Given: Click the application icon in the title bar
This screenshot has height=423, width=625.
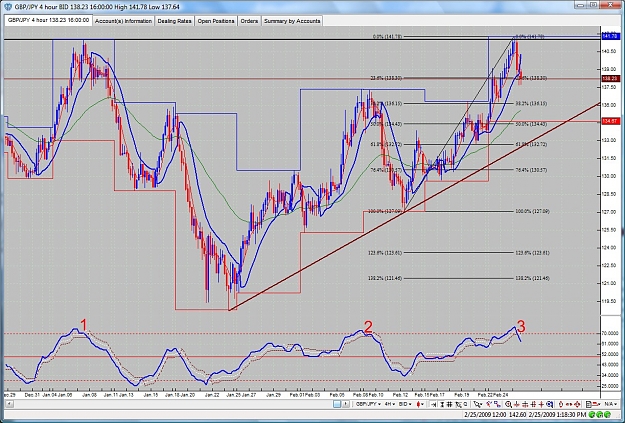Looking at the screenshot, I should pos(8,6).
